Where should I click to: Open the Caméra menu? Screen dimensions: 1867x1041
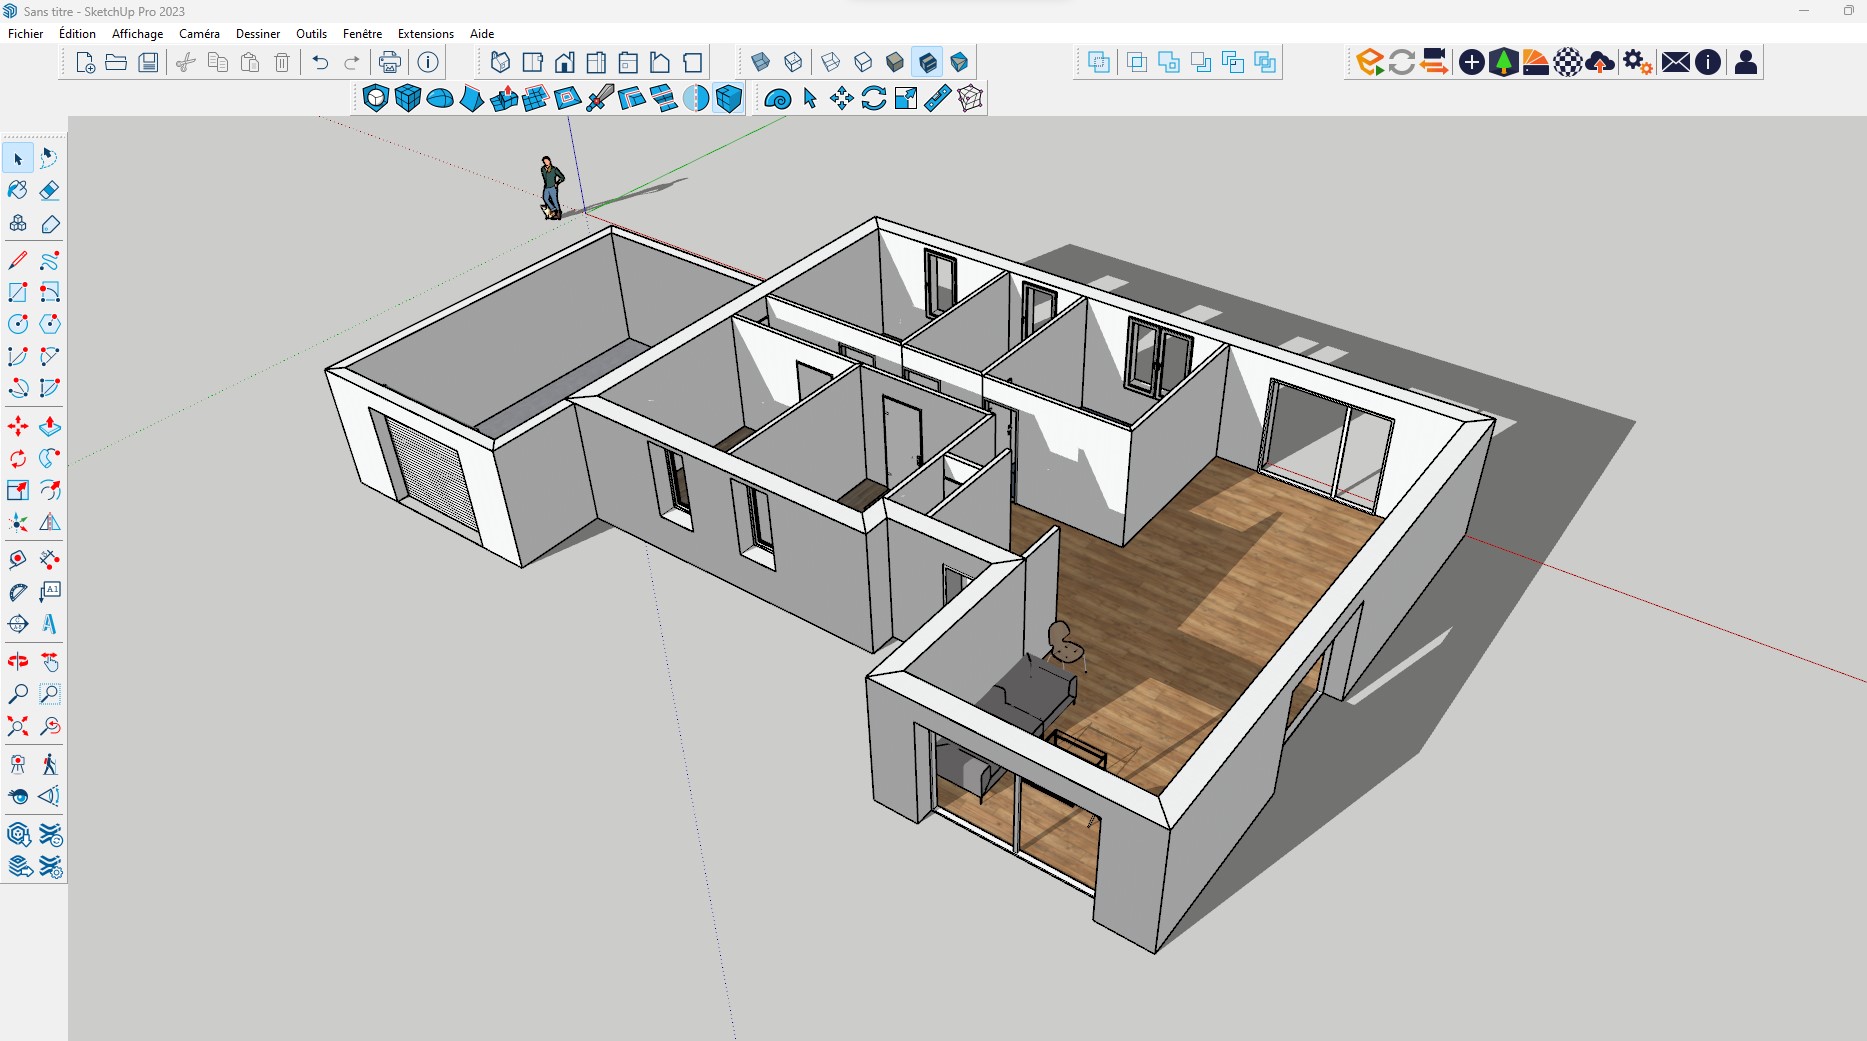[199, 33]
